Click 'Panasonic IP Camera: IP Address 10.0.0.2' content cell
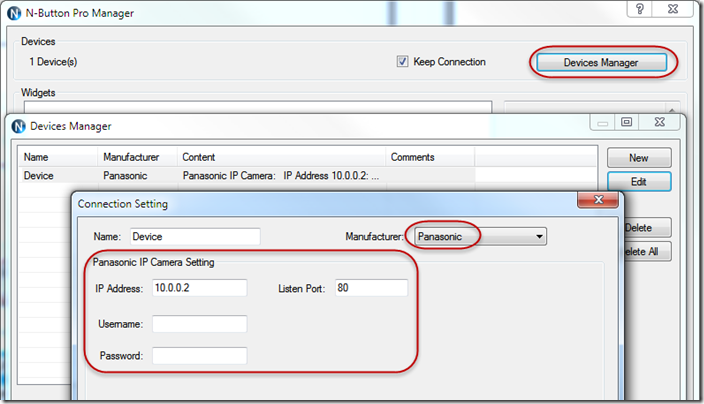 click(281, 176)
